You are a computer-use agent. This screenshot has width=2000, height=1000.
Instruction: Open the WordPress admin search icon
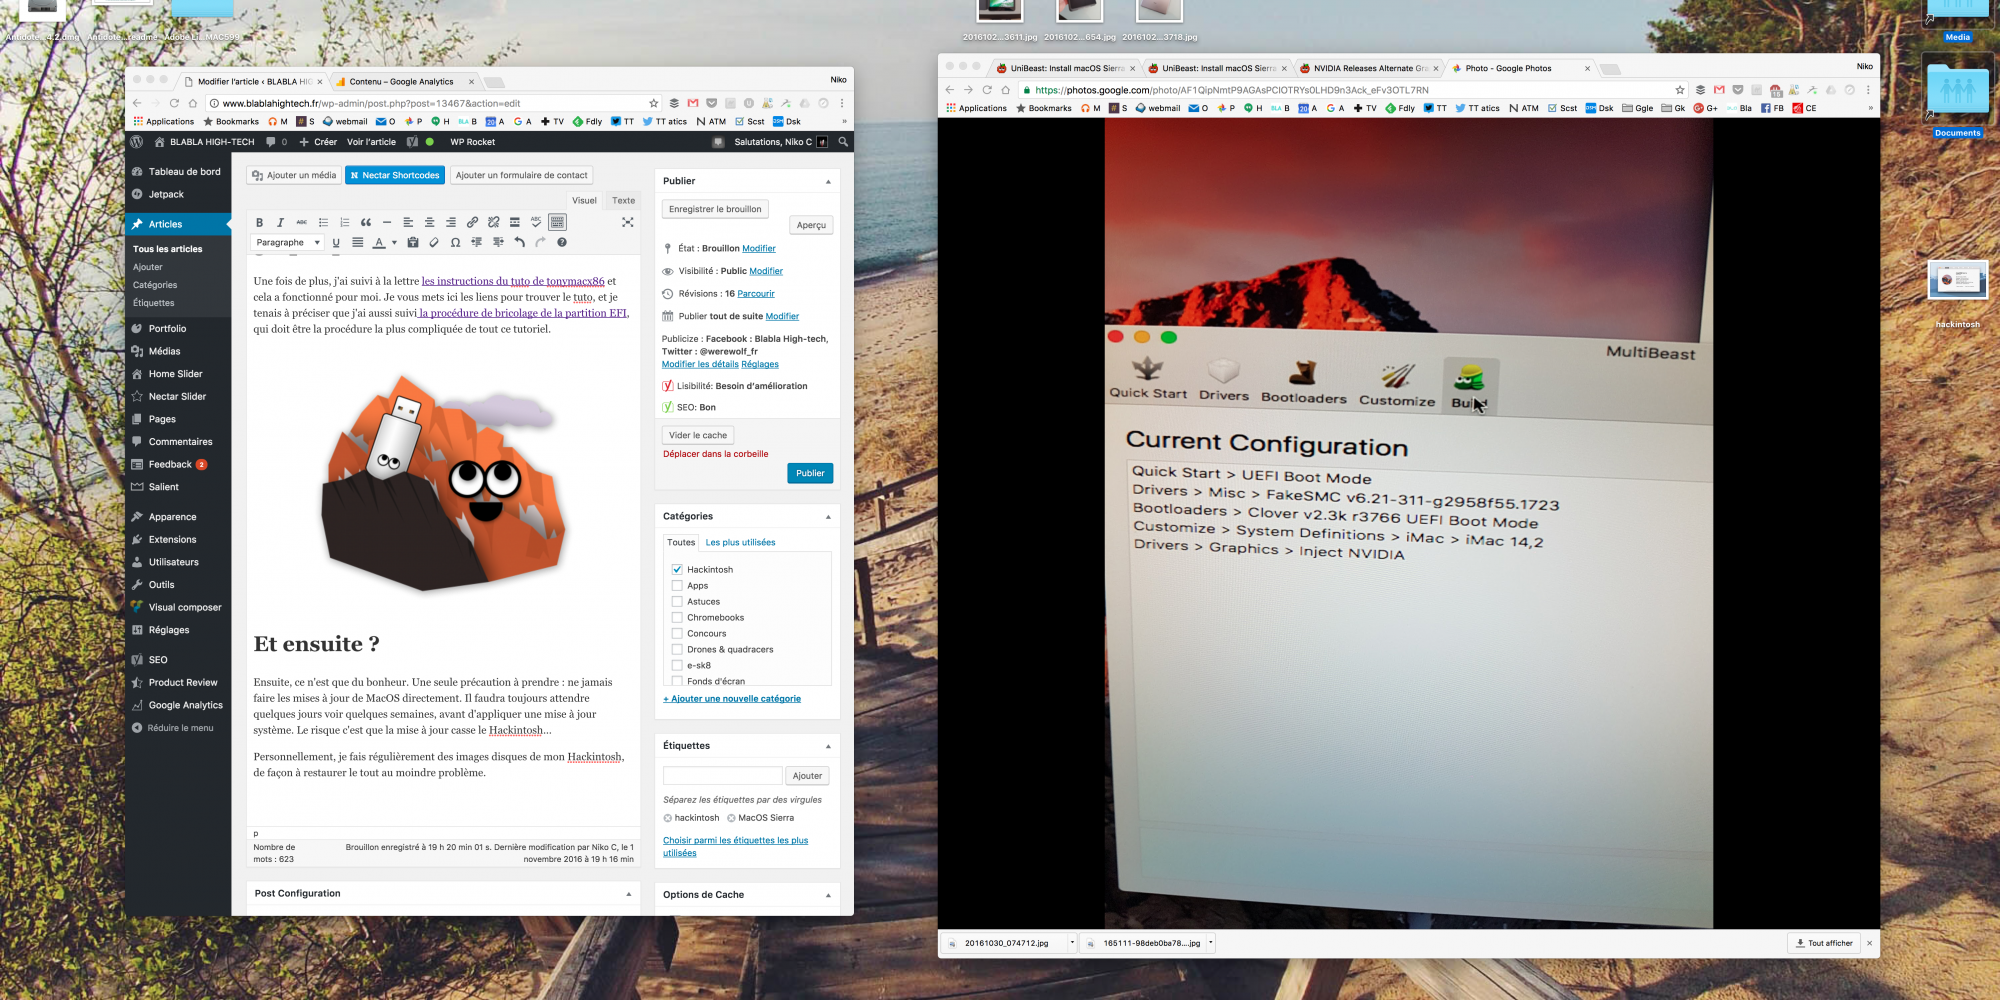(x=843, y=142)
